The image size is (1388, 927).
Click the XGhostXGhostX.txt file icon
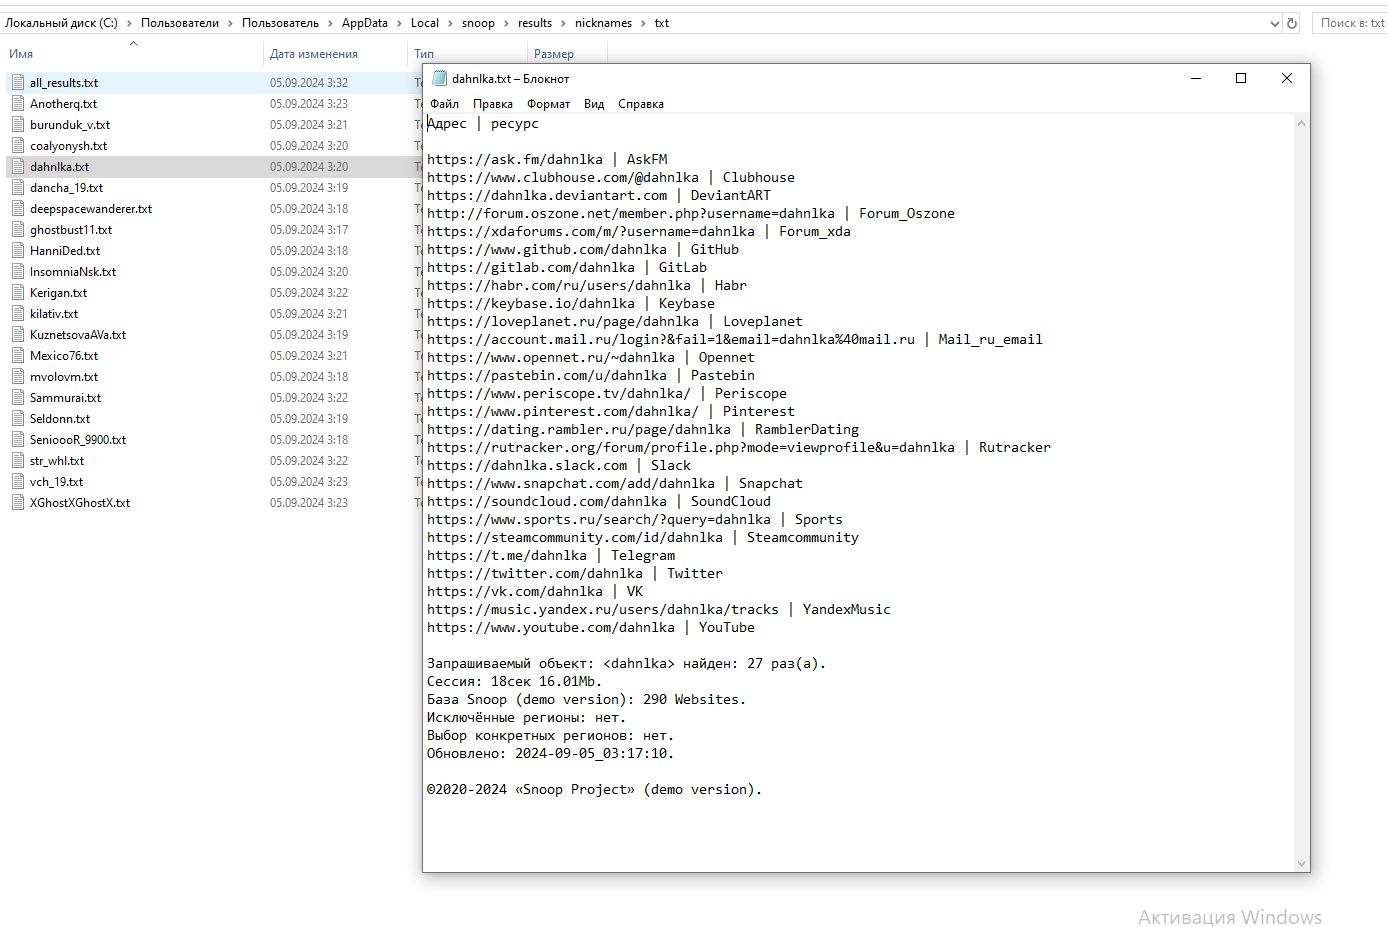coord(18,502)
